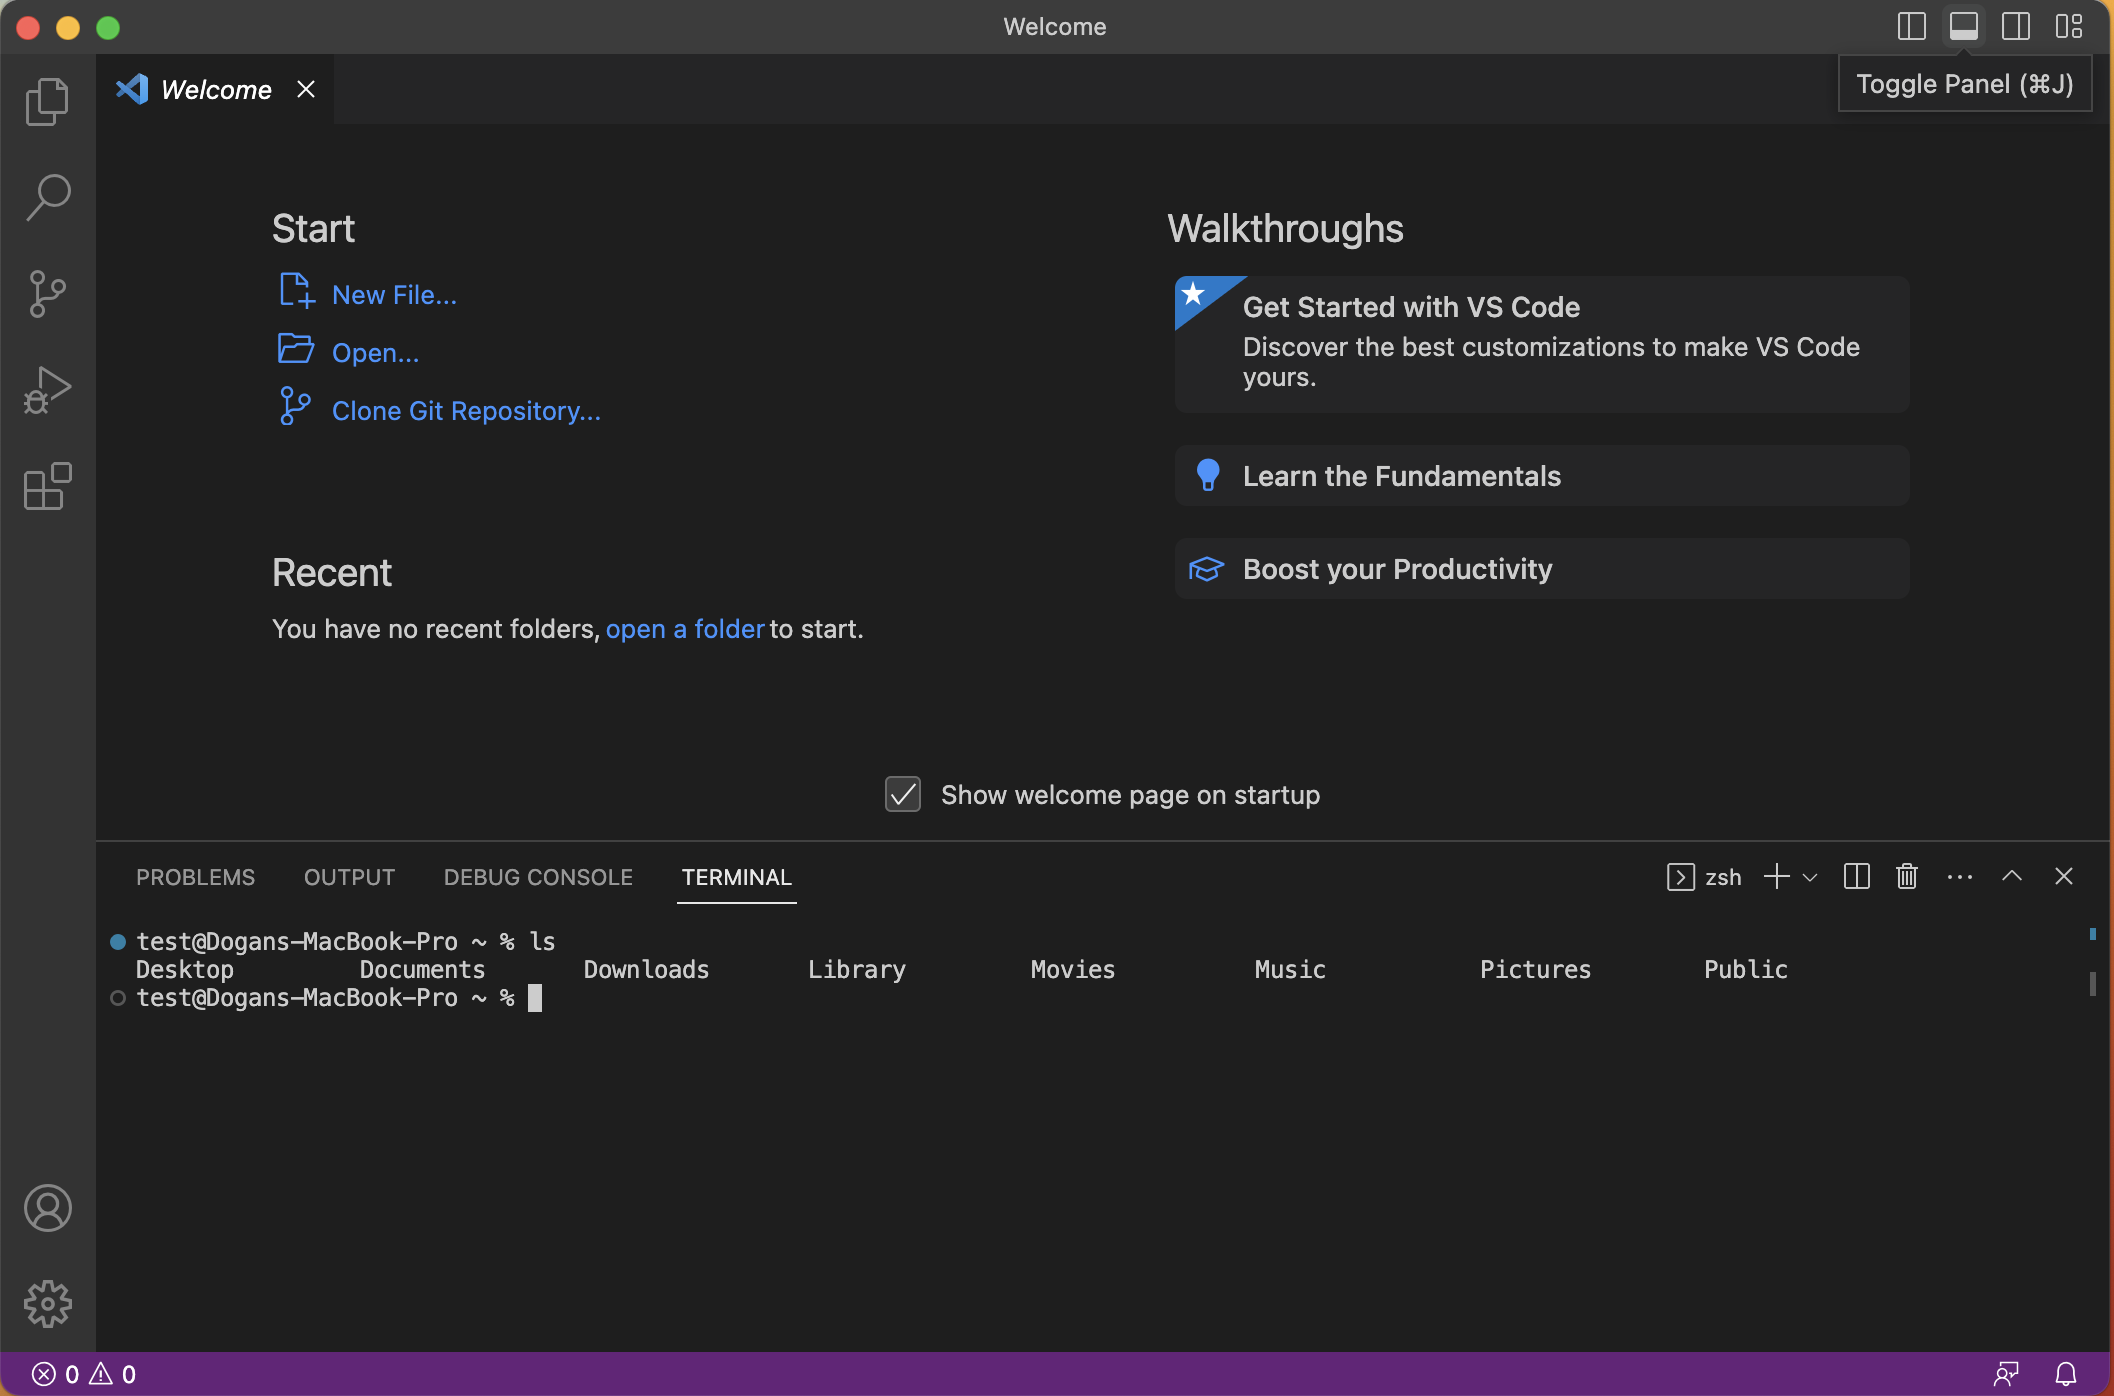Kill terminal with the trash icon
This screenshot has width=2114, height=1396.
click(x=1907, y=877)
